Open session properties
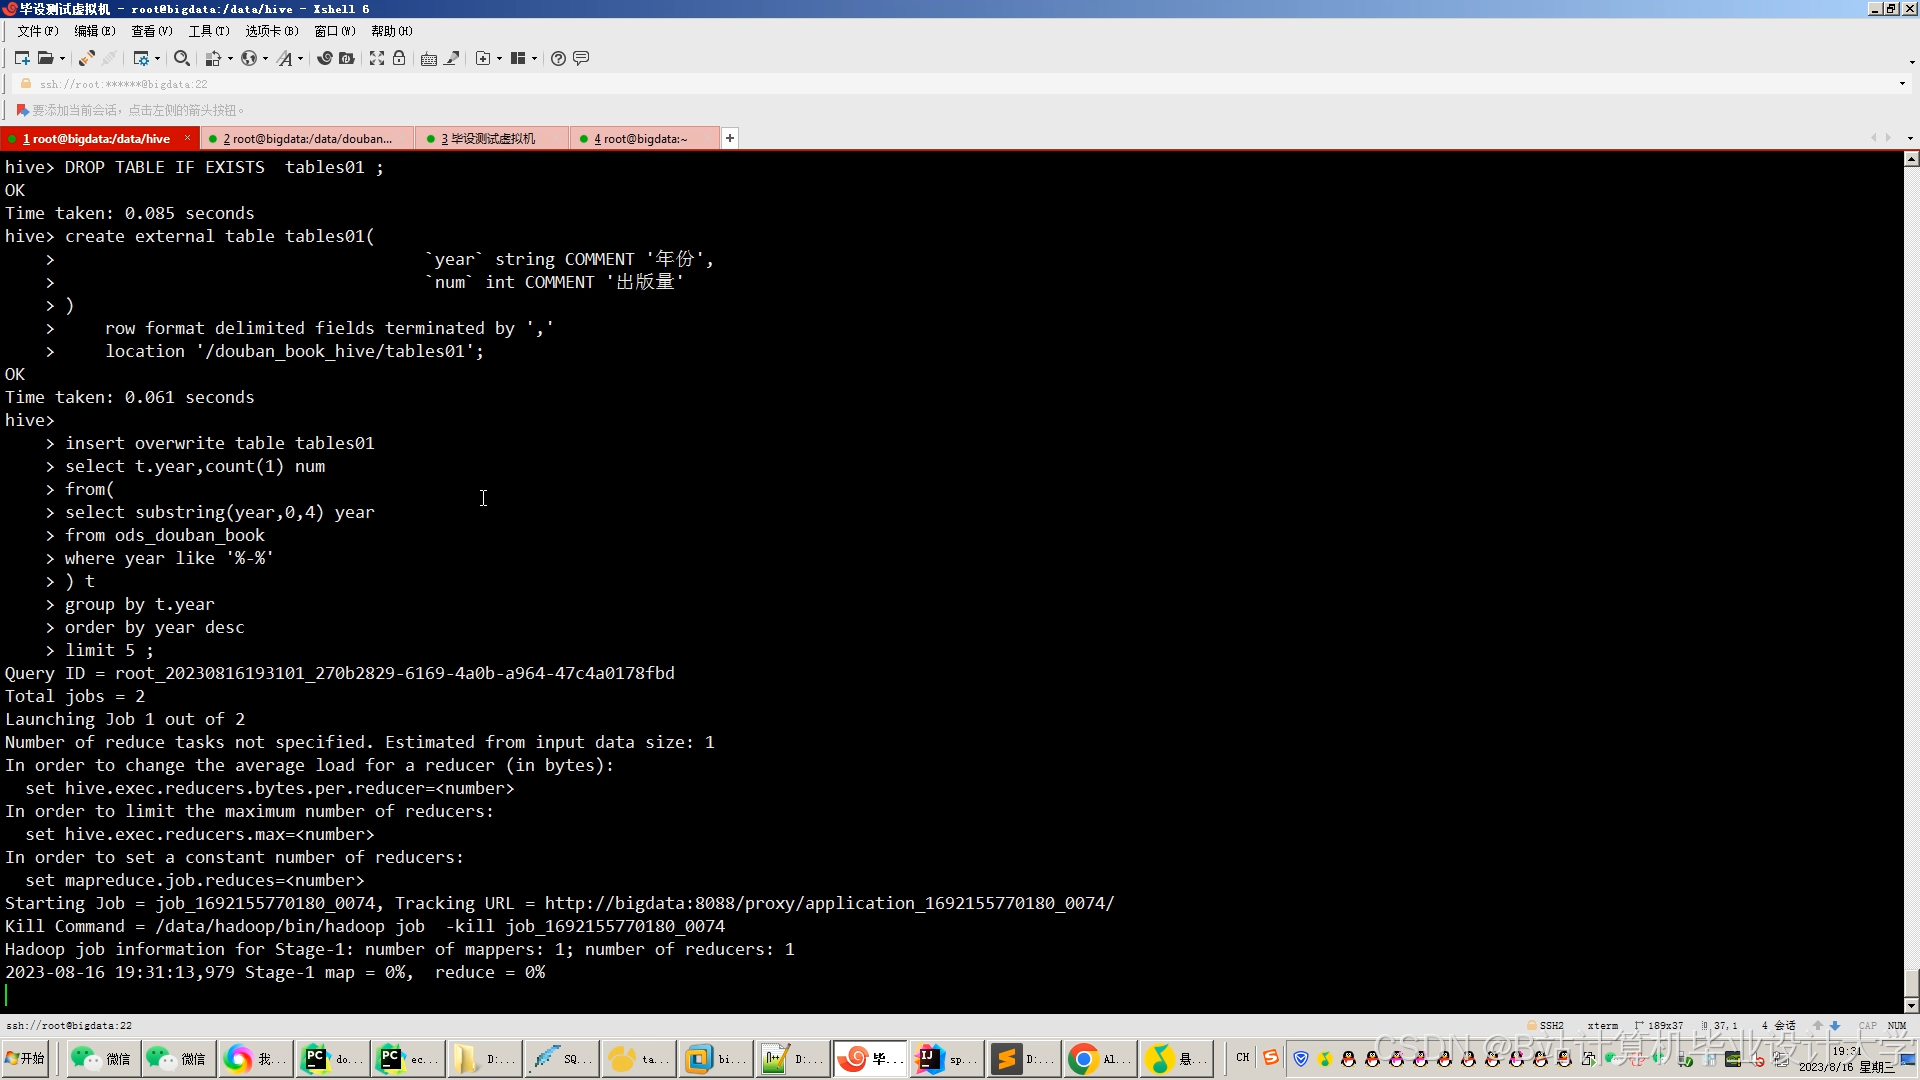The width and height of the screenshot is (1920, 1080). tap(143, 59)
